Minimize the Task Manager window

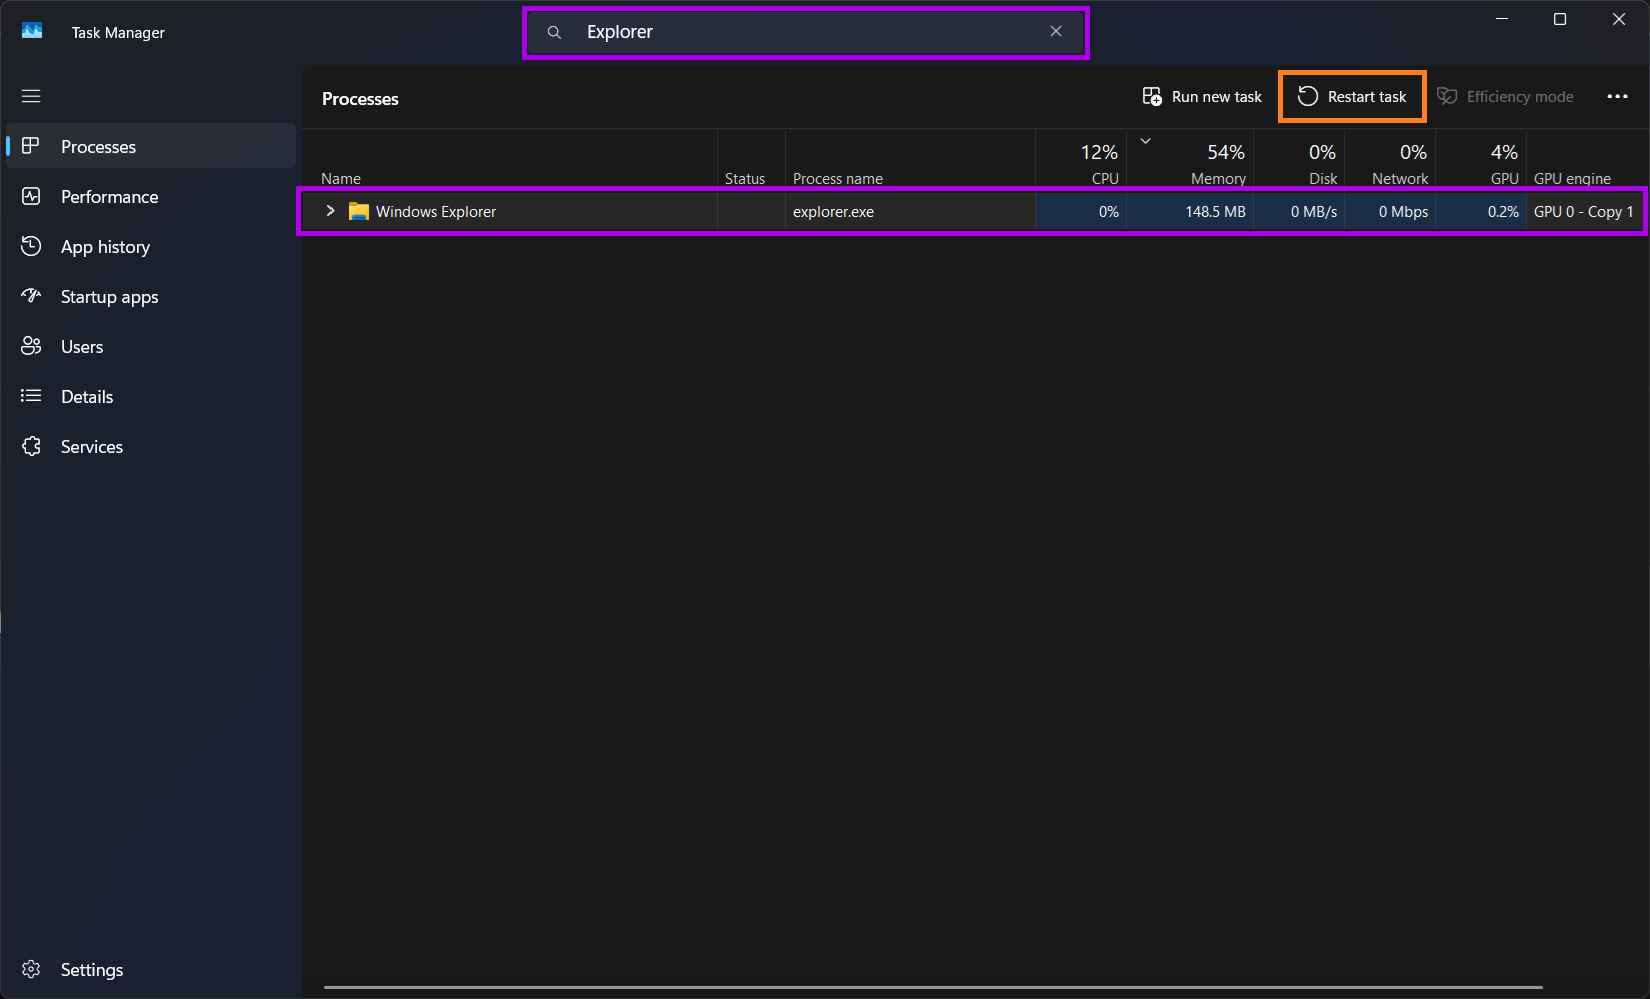pos(1502,19)
